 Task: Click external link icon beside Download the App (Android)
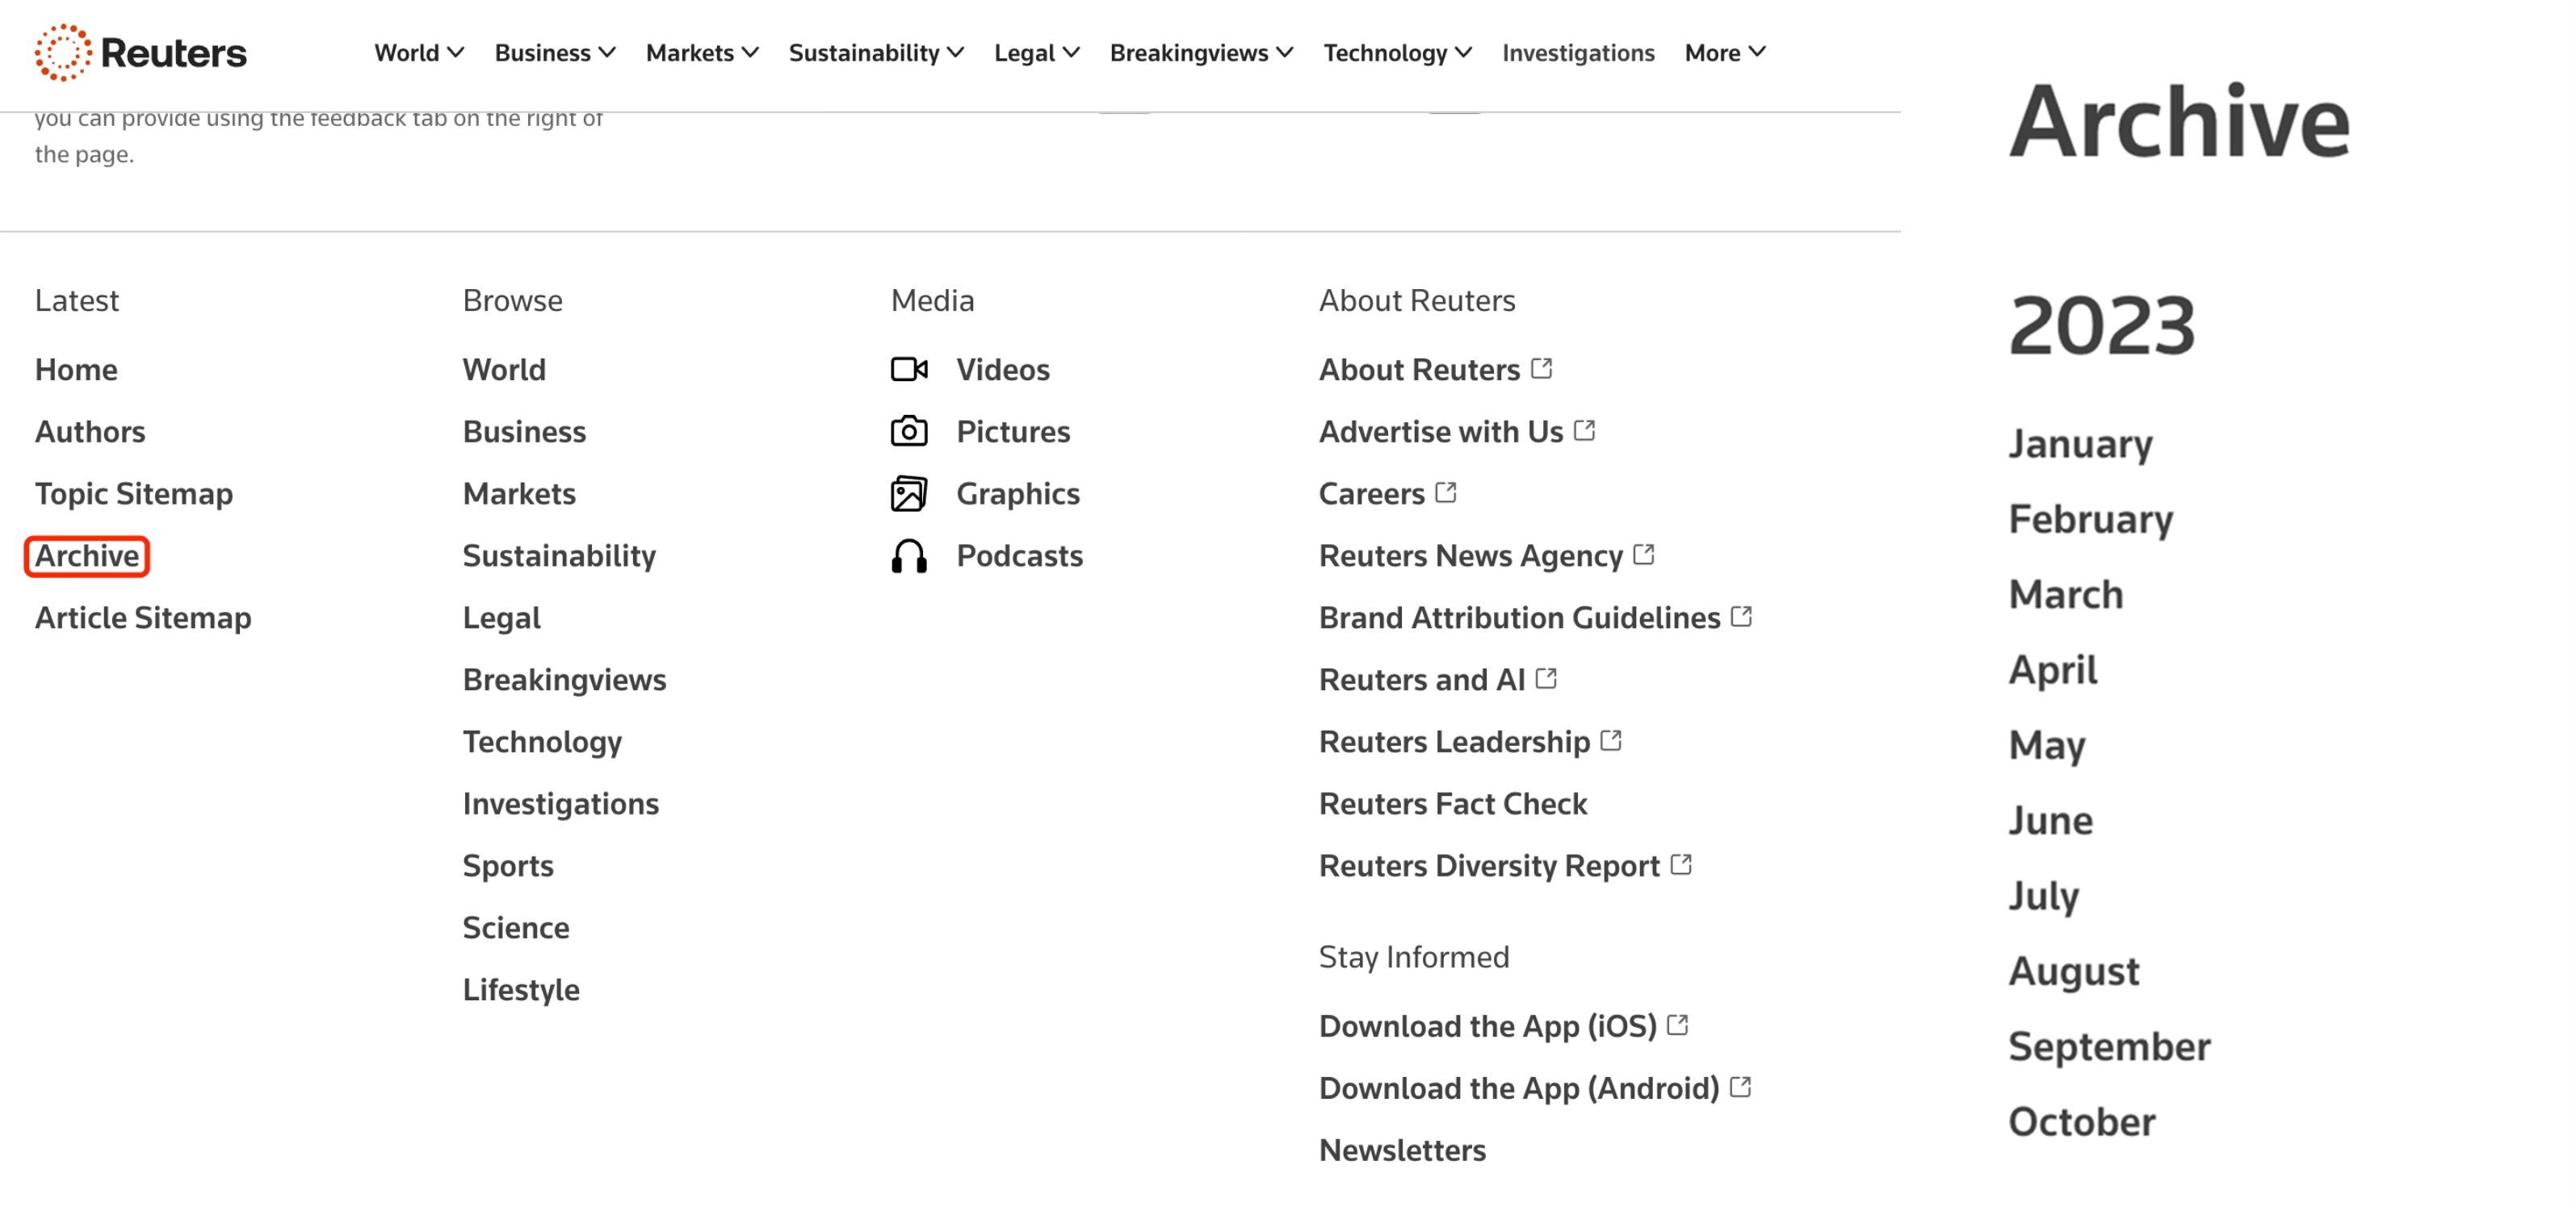pos(1741,1087)
